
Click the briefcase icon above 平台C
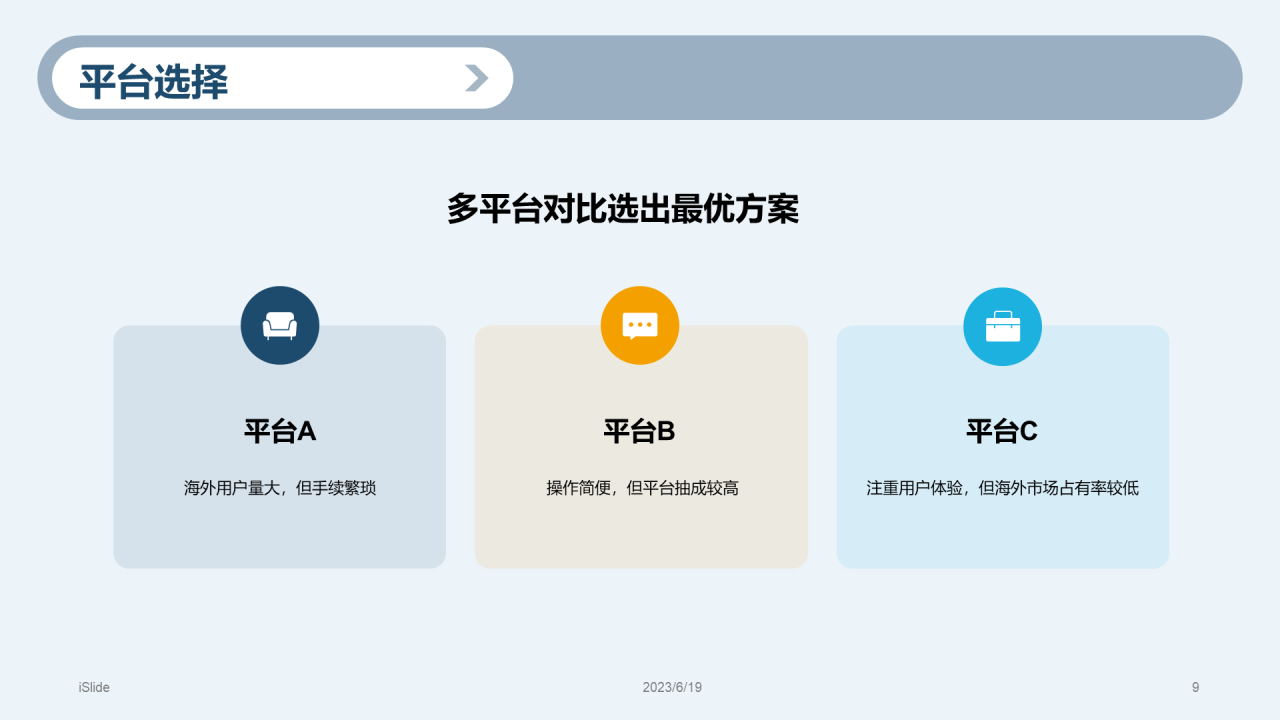pyautogui.click(x=1002, y=327)
